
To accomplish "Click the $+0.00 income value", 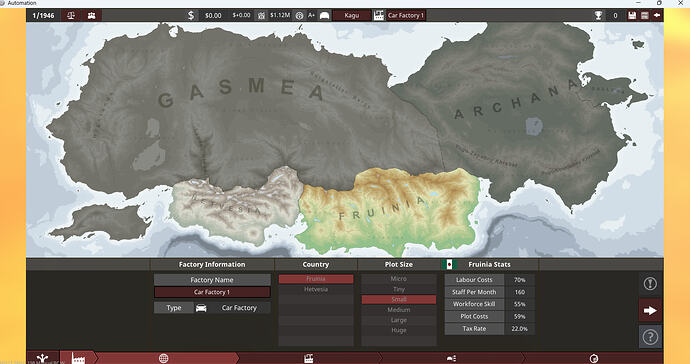I will [x=241, y=15].
